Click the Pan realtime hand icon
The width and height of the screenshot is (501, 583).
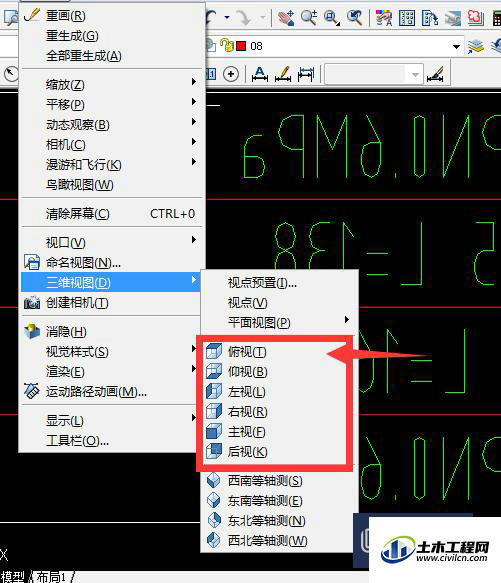pyautogui.click(x=286, y=17)
